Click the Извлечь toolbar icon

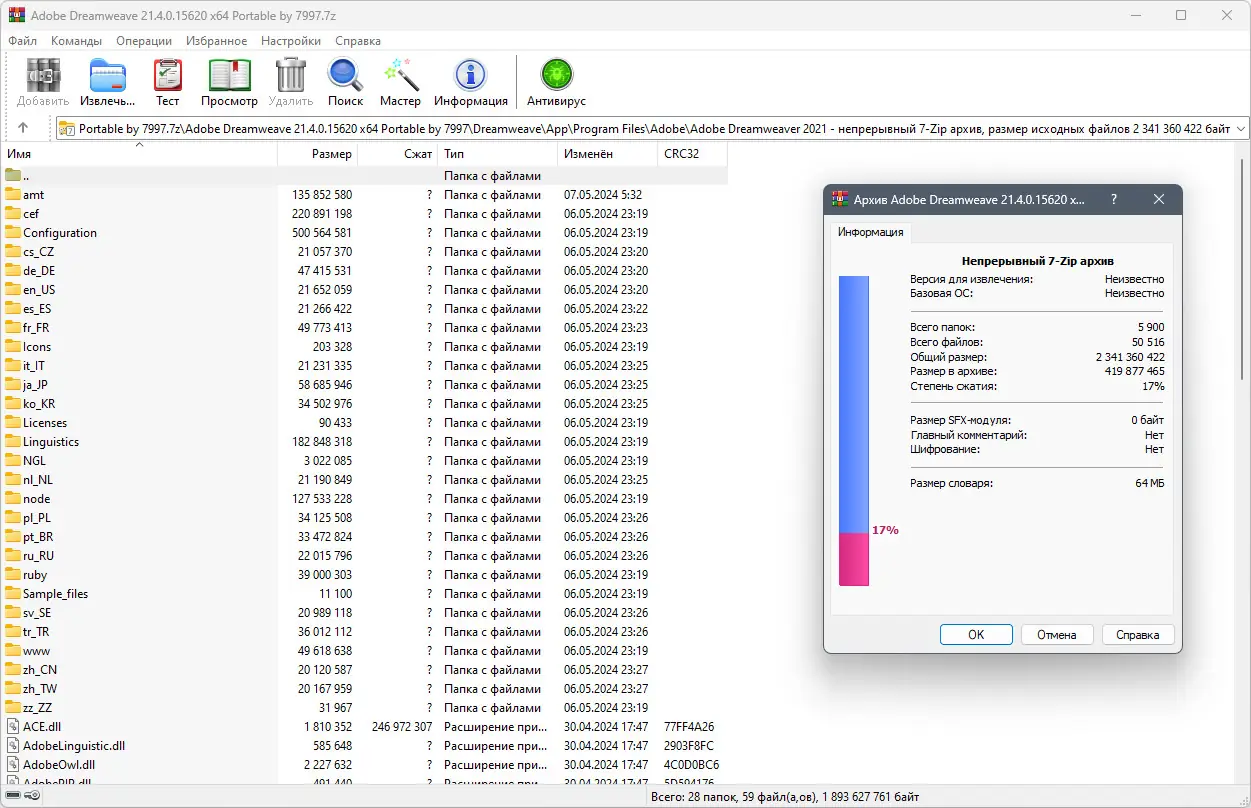pyautogui.click(x=107, y=76)
